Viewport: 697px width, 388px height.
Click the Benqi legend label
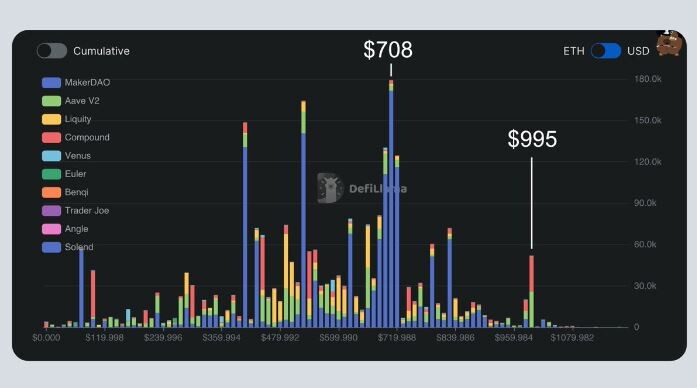[x=76, y=192]
